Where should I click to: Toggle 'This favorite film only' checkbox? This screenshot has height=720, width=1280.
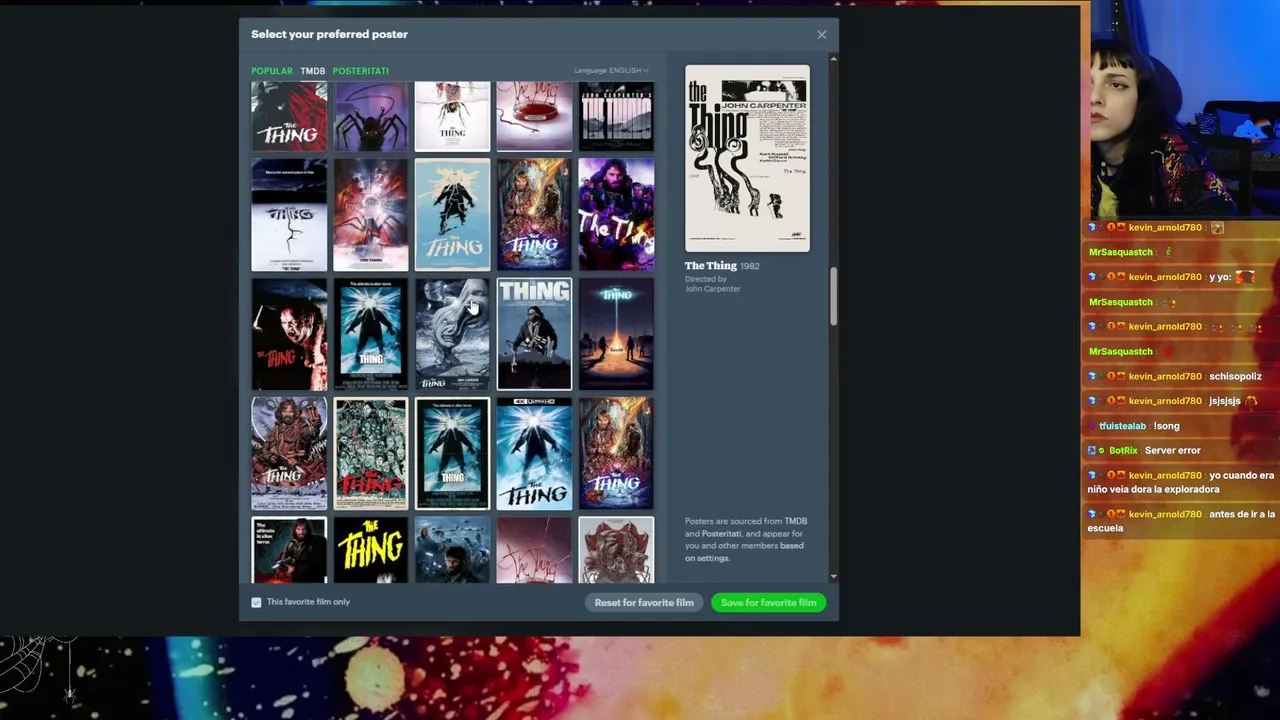pyautogui.click(x=256, y=602)
